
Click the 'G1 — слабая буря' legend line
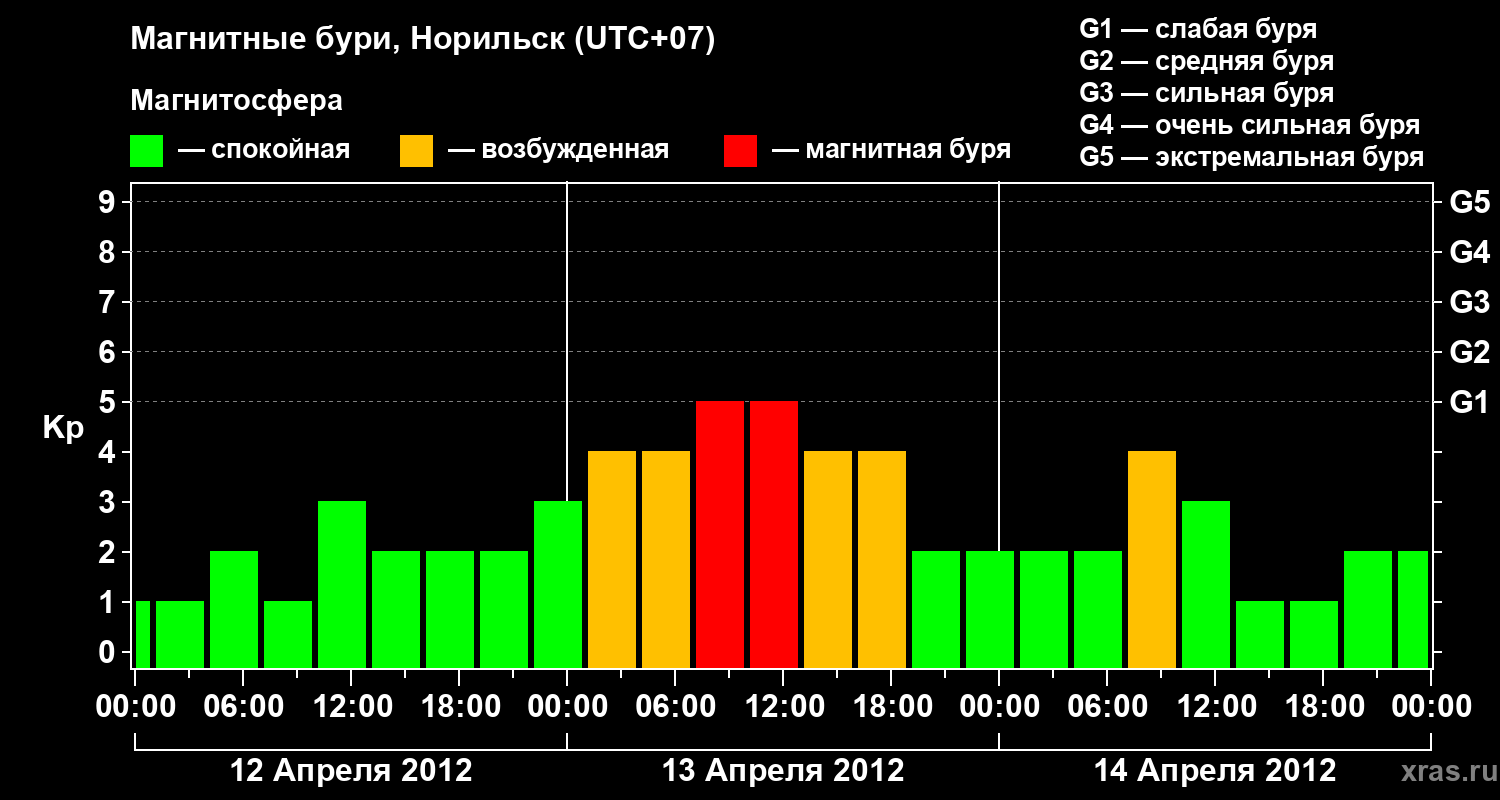1198,29
